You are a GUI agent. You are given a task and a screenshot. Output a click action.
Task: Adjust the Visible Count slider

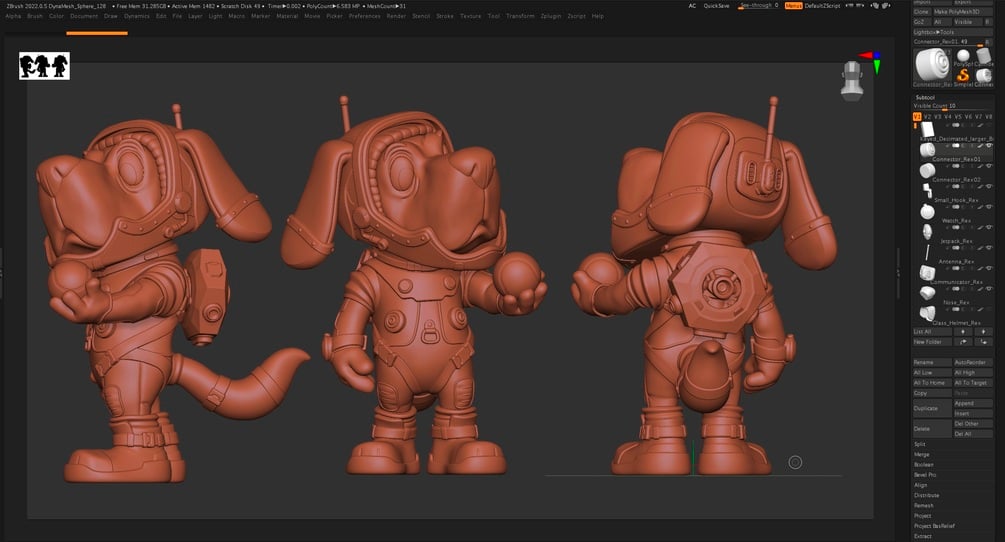(952, 106)
